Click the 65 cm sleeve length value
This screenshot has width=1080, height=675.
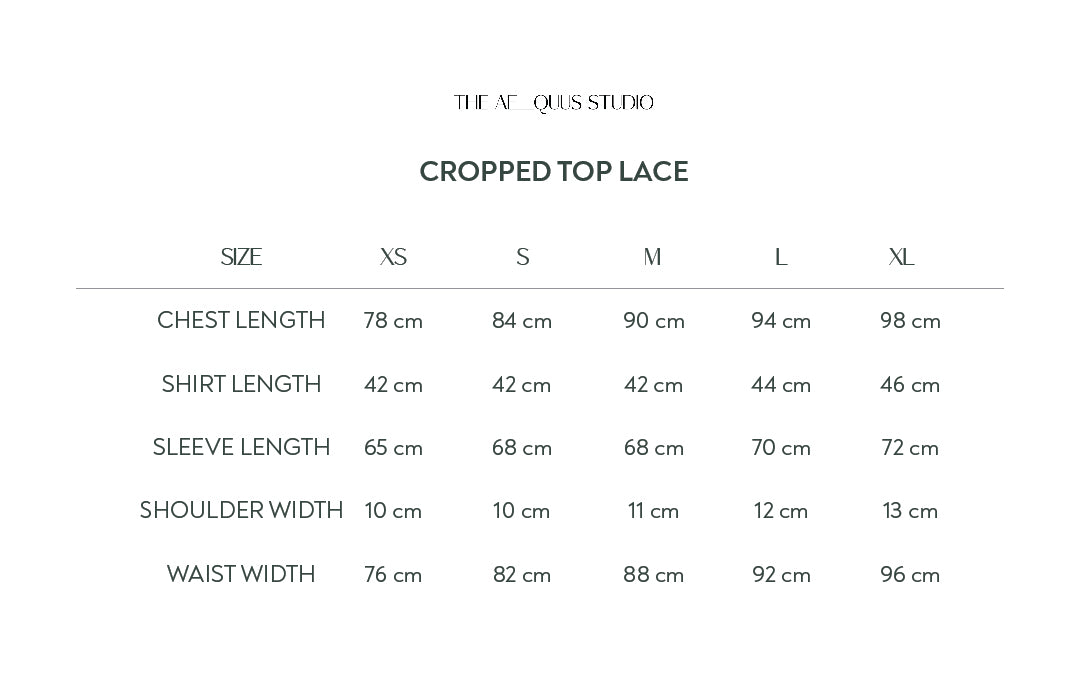pyautogui.click(x=393, y=447)
